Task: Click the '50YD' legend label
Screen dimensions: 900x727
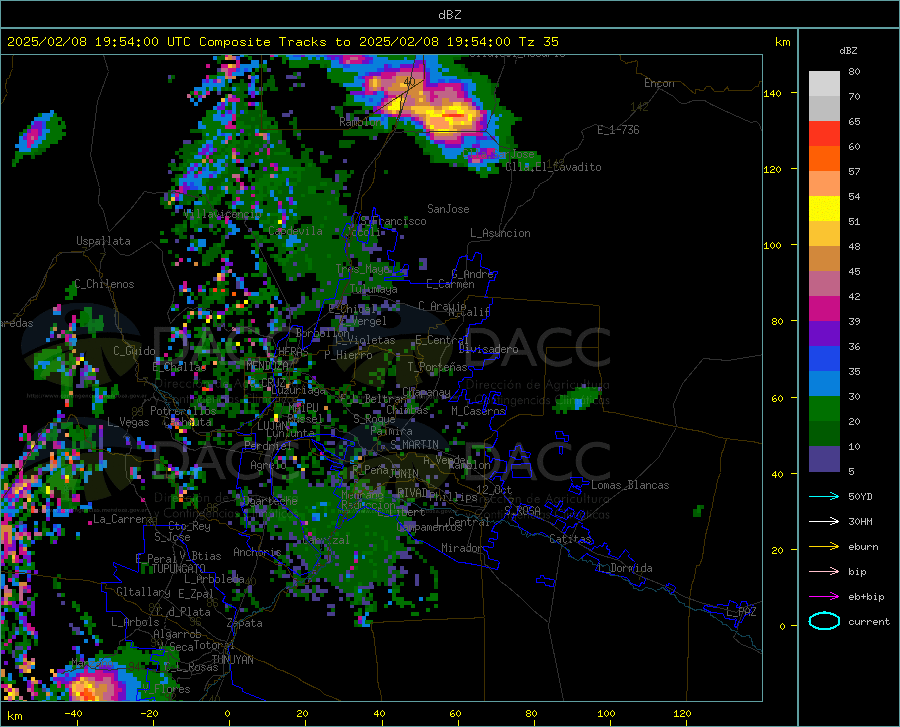Action: click(860, 496)
